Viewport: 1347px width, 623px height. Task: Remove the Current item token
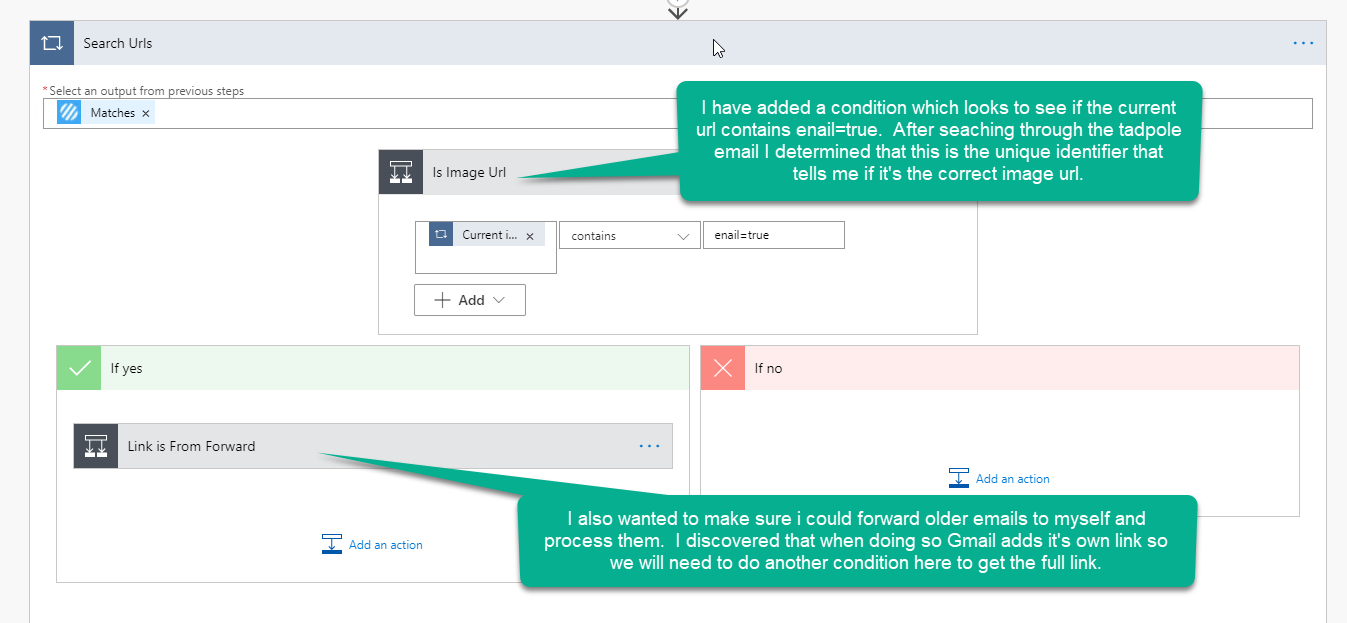(530, 236)
